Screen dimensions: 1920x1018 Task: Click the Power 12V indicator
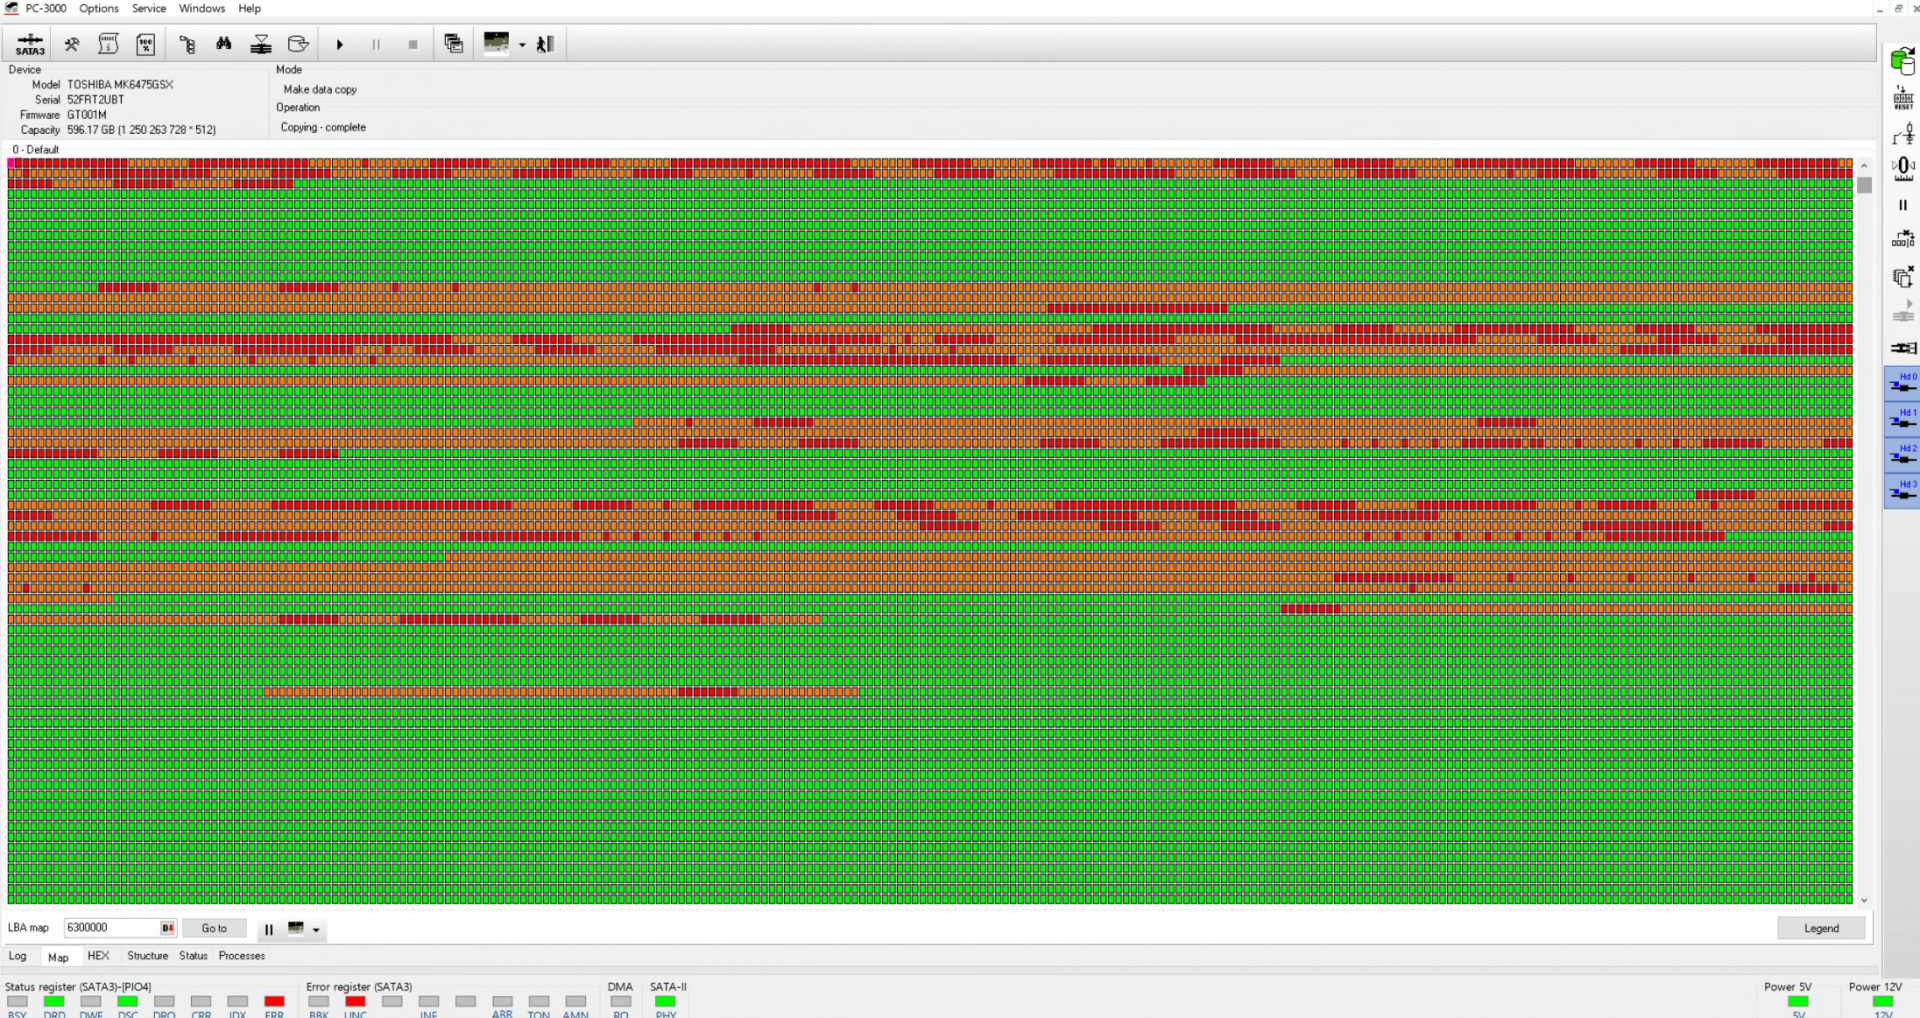tap(1883, 1001)
